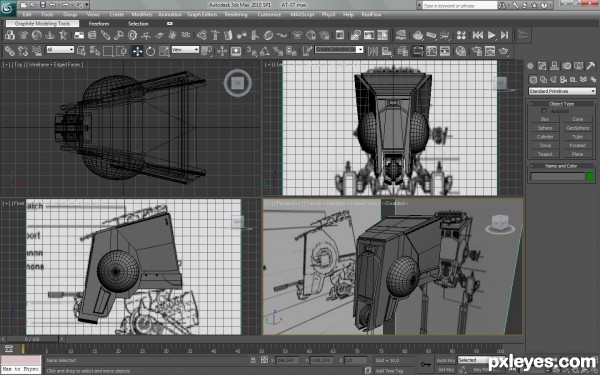Image resolution: width=600 pixels, height=375 pixels.
Task: Open the Modifiers menu
Action: click(x=142, y=15)
